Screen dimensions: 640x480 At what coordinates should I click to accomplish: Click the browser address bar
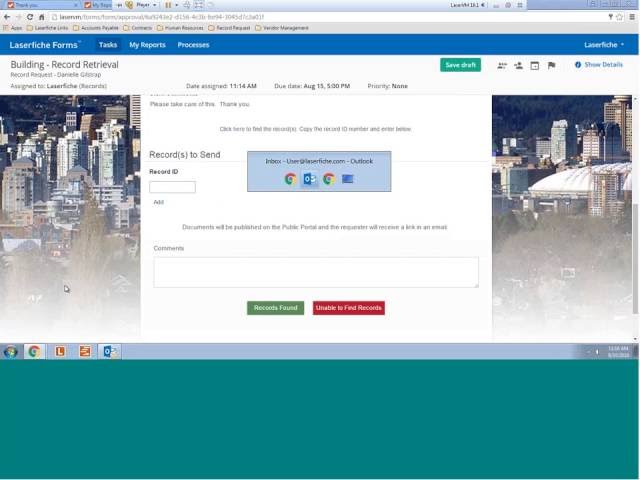click(x=327, y=17)
